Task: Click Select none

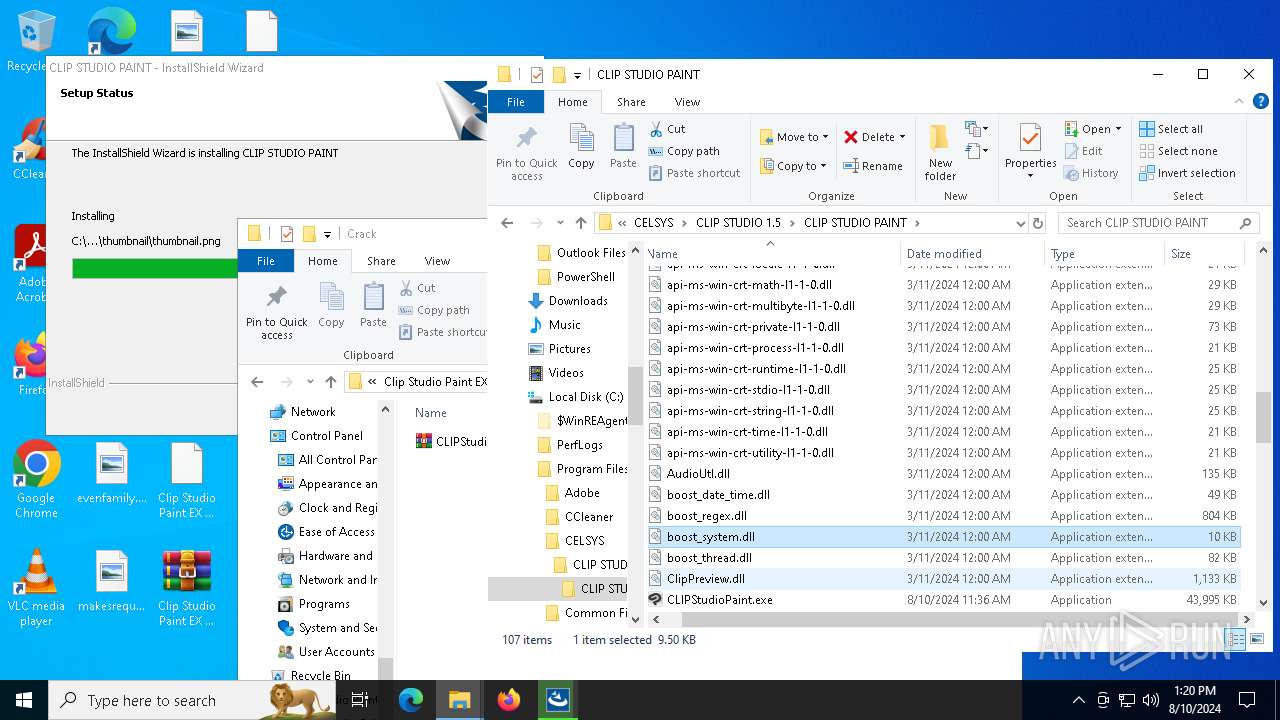Action: coord(1178,151)
